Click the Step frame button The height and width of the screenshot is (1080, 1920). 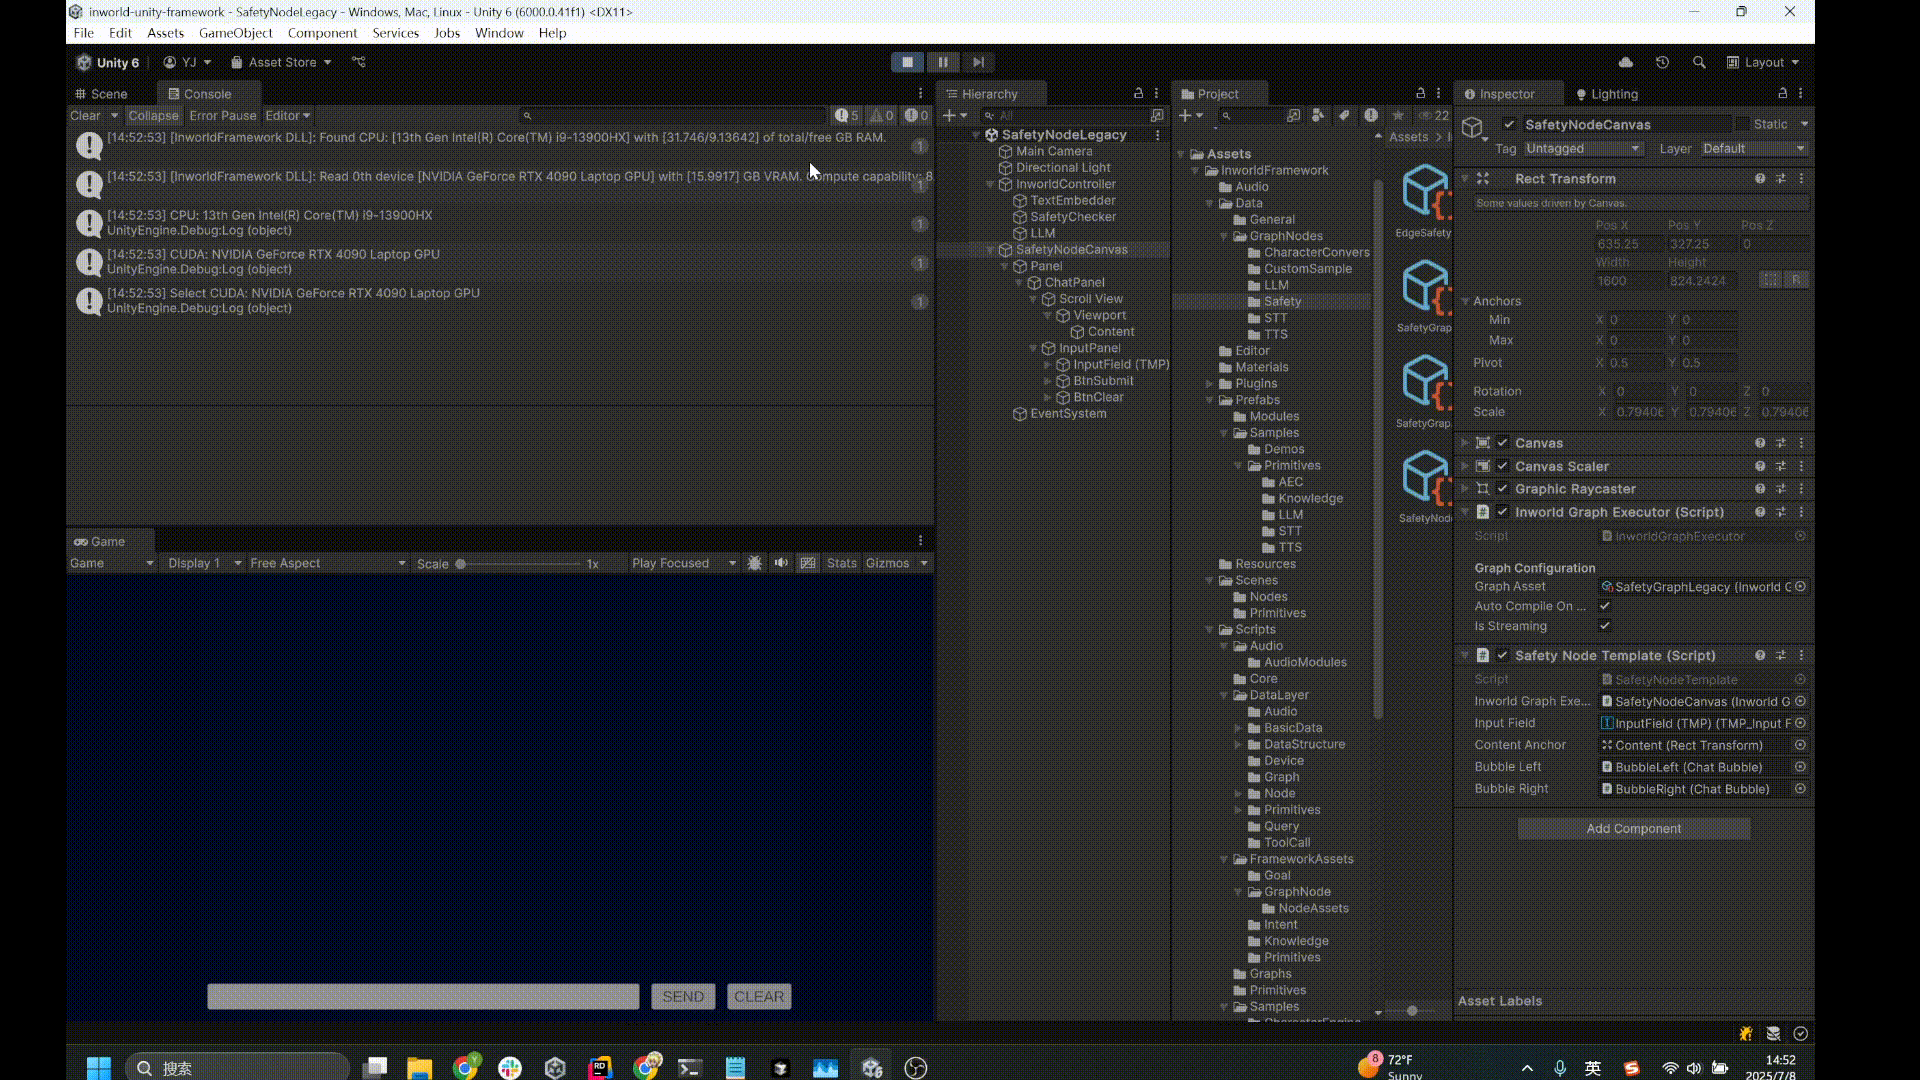pos(978,62)
